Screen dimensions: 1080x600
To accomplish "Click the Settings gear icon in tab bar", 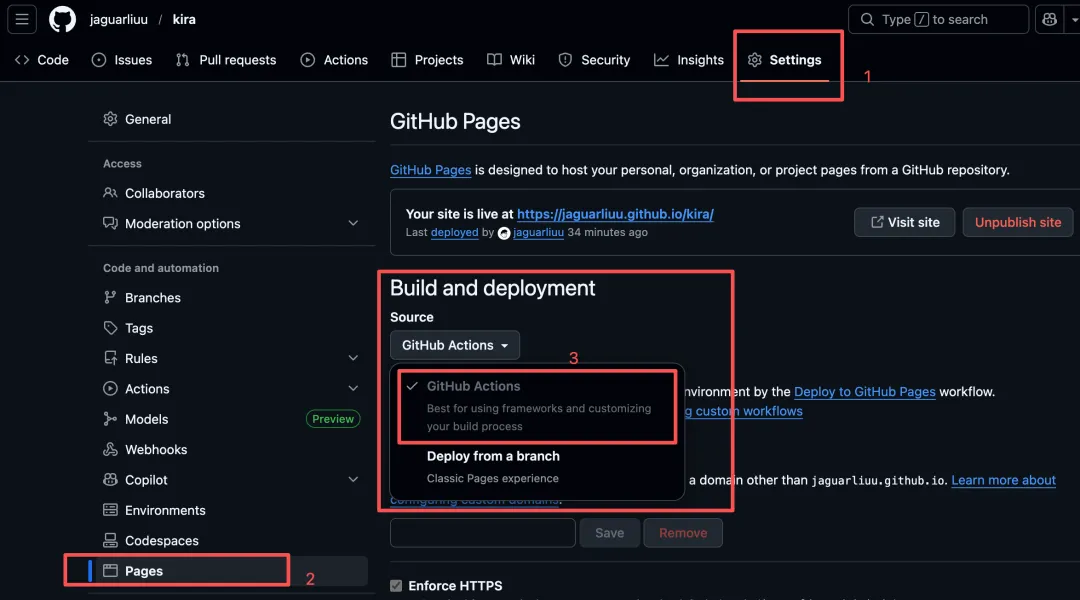I will (x=755, y=60).
